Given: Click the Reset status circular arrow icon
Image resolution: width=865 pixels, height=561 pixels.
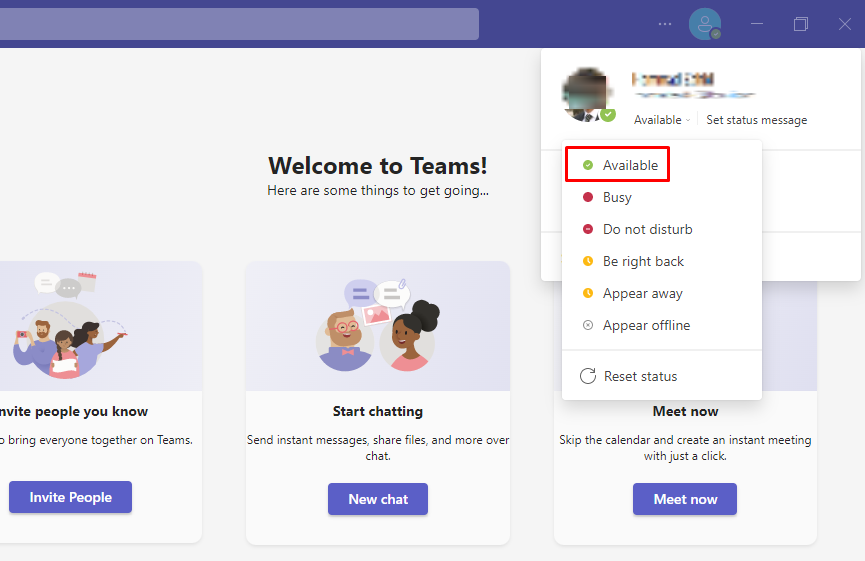Looking at the screenshot, I should point(588,376).
